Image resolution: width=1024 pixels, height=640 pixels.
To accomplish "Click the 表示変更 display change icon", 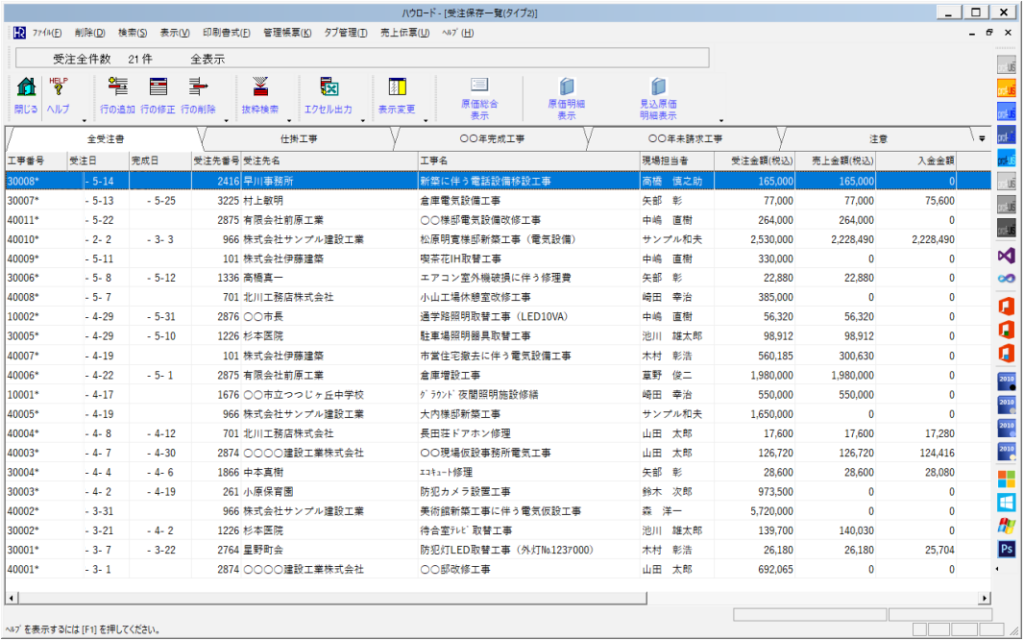I will pyautogui.click(x=397, y=88).
